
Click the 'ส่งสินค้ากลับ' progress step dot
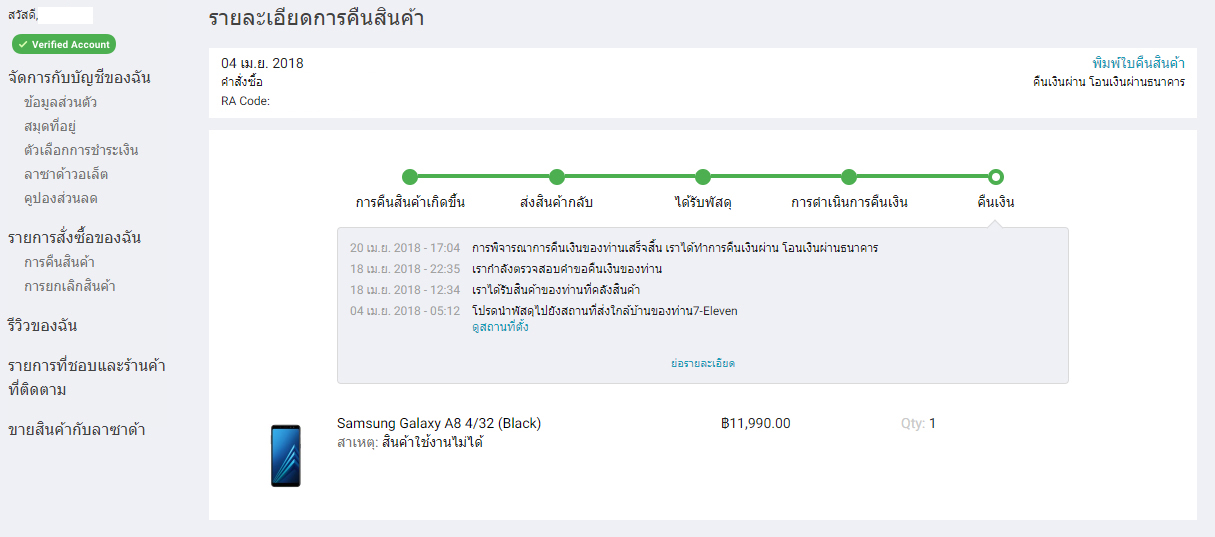click(x=557, y=177)
